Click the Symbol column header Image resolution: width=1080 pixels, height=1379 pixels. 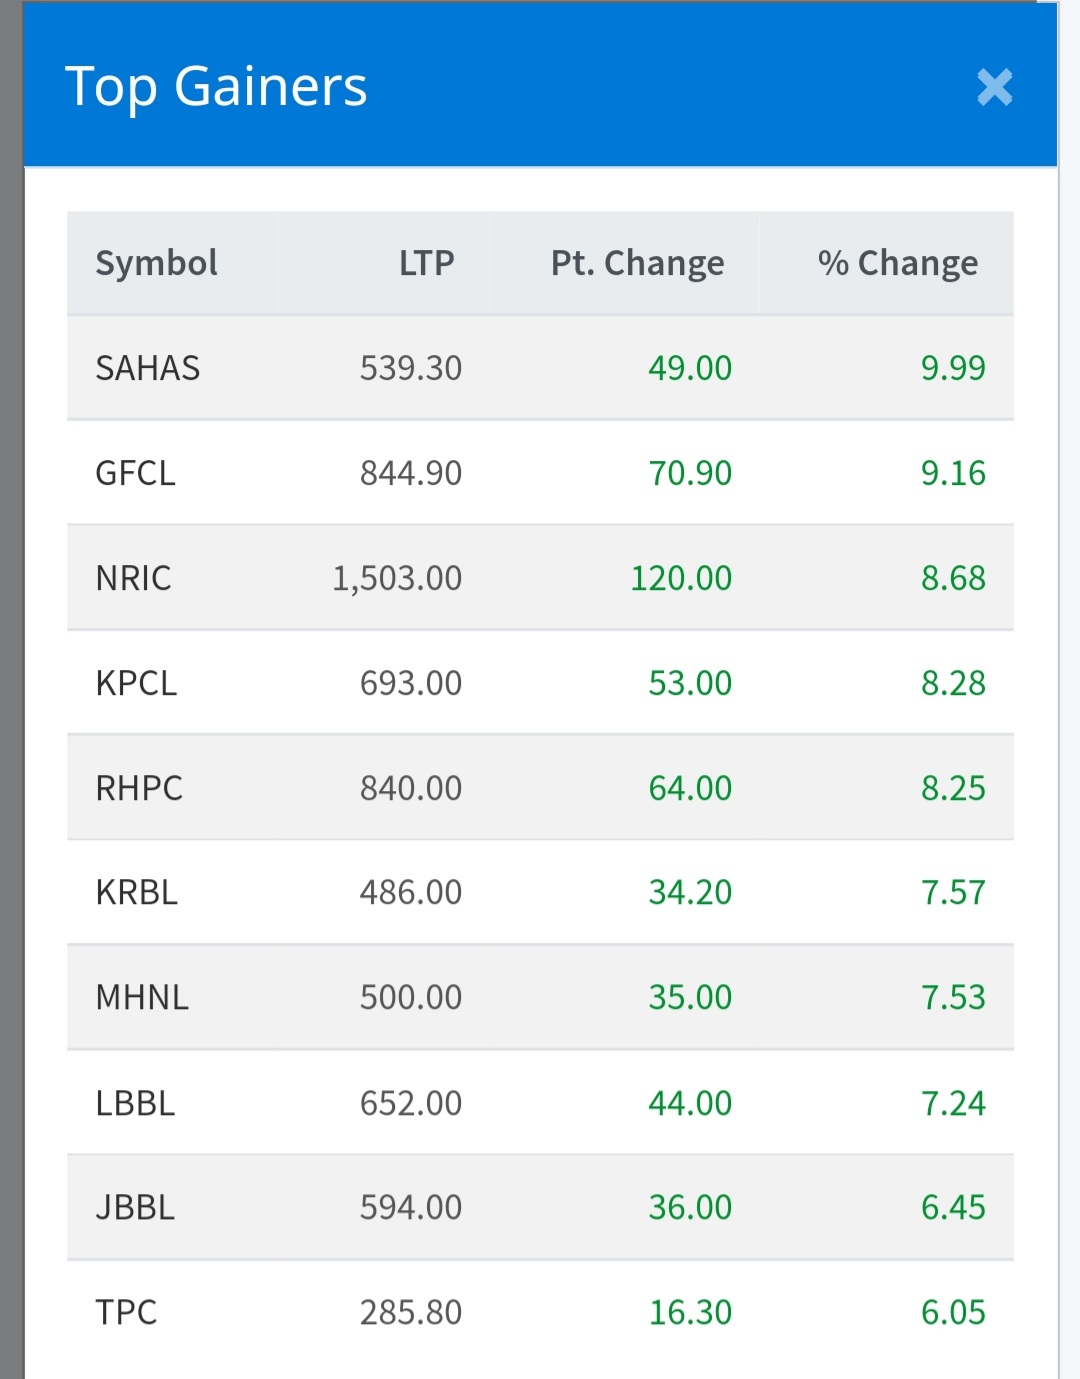[156, 263]
